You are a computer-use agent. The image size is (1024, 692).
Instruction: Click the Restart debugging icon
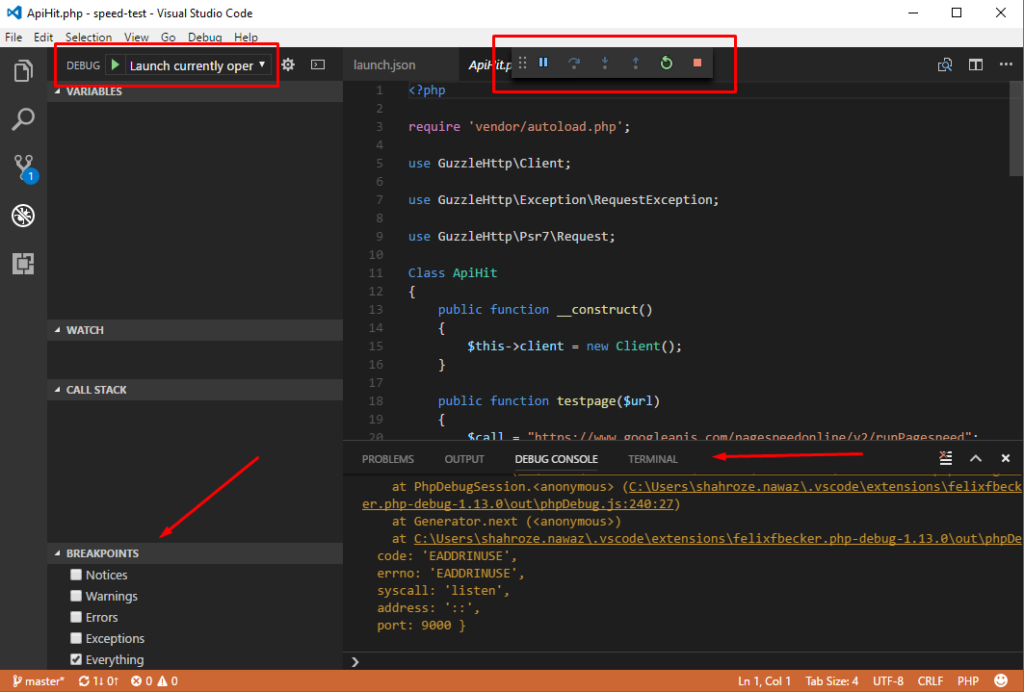click(x=666, y=63)
